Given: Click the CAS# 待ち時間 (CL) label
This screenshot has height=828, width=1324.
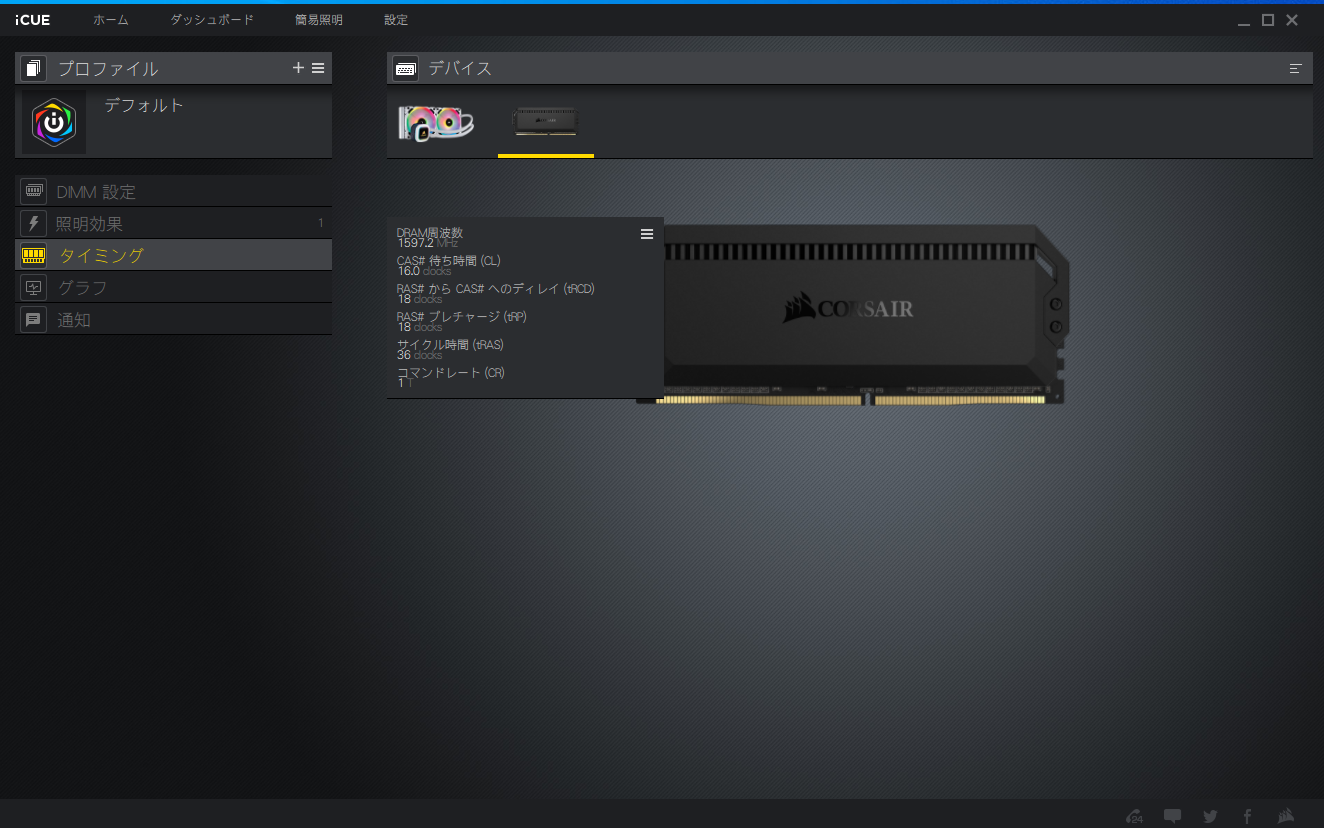Looking at the screenshot, I should [x=448, y=260].
